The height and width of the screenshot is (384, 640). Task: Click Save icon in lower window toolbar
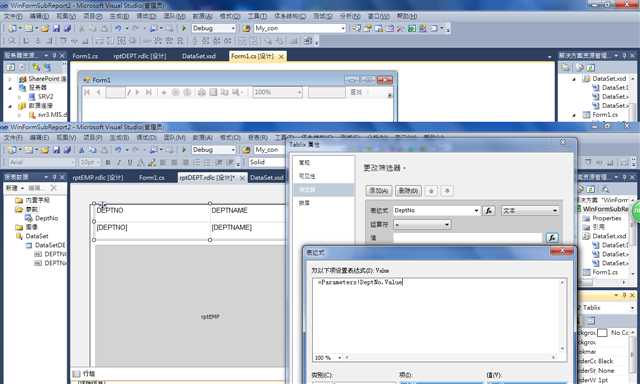coord(56,150)
